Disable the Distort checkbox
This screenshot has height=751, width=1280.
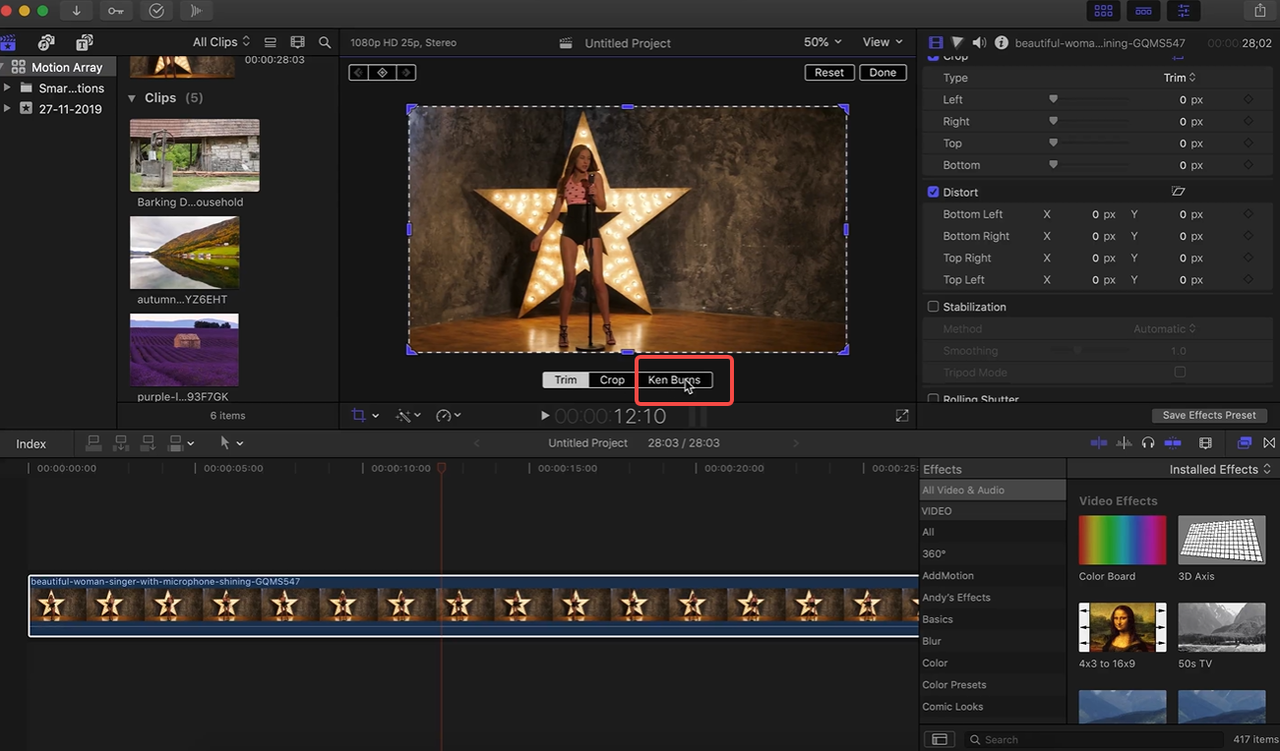click(x=933, y=192)
